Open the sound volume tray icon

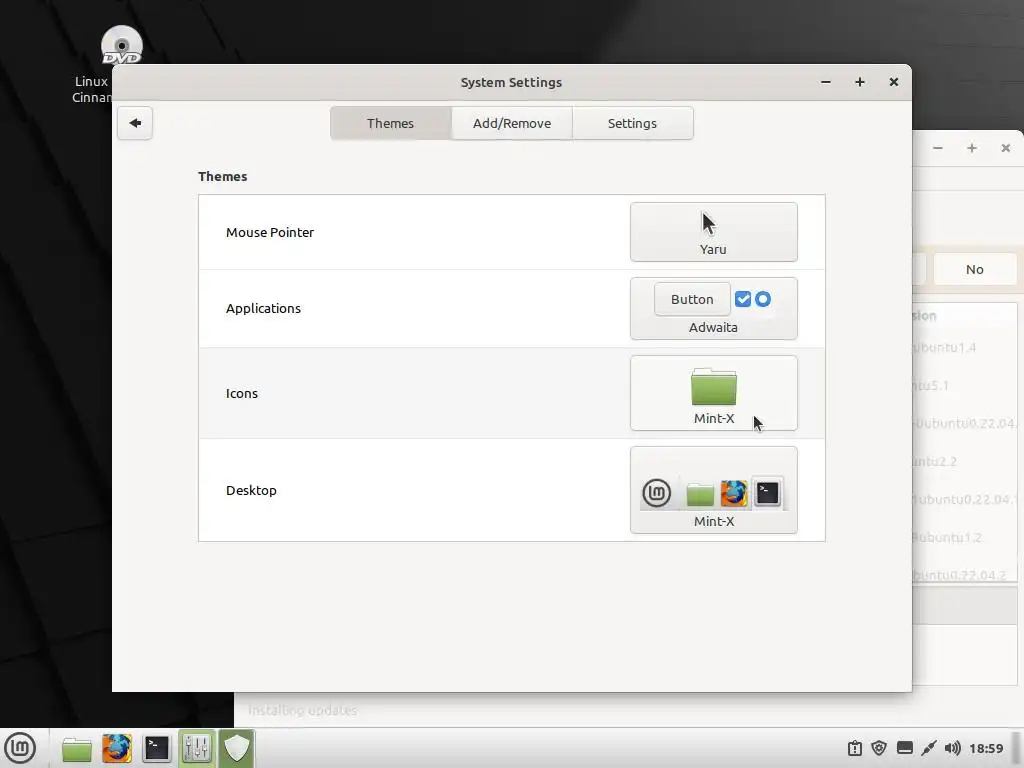(953, 748)
